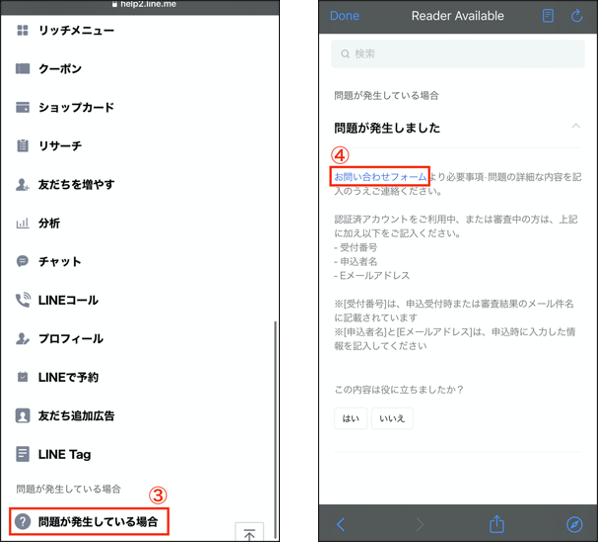Screen dimensions: 598x542
Task: Tap the クーポン ticket icon
Action: [x=23, y=69]
